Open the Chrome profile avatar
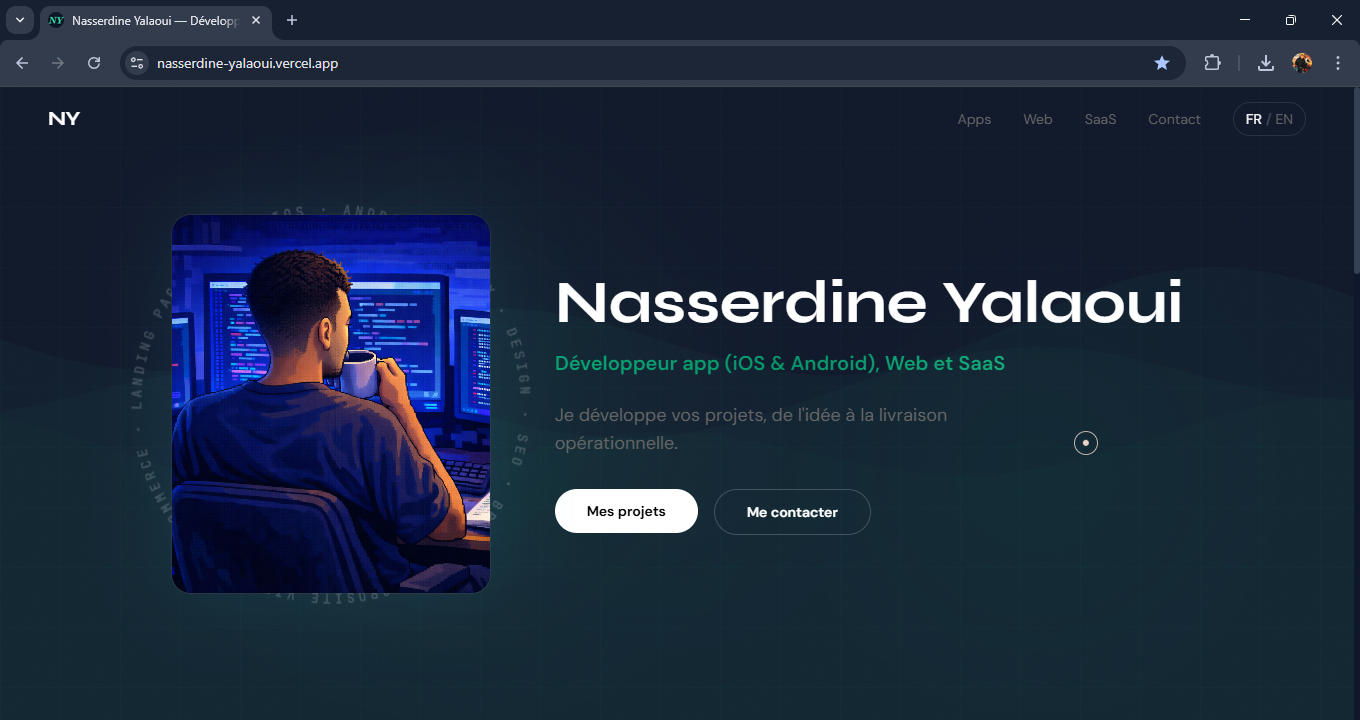Viewport: 1360px width, 720px height. [1302, 63]
